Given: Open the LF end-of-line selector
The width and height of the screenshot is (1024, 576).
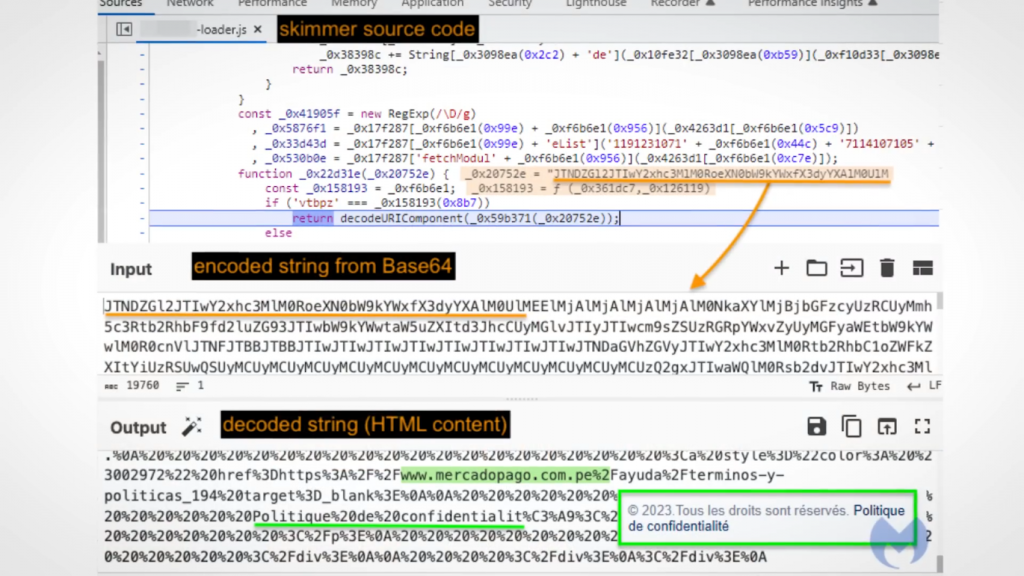Looking at the screenshot, I should pyautogui.click(x=924, y=386).
